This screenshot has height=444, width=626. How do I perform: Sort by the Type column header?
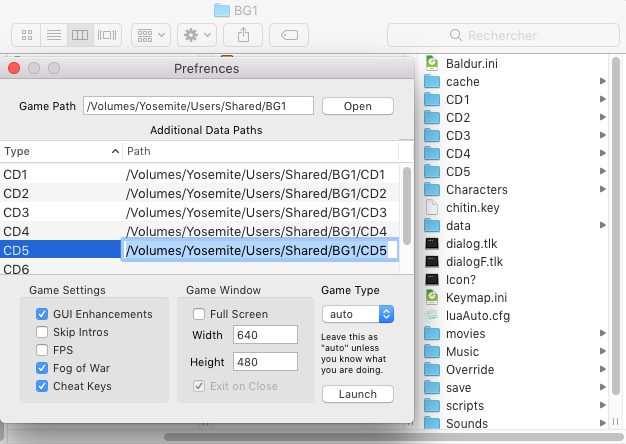[x=61, y=151]
